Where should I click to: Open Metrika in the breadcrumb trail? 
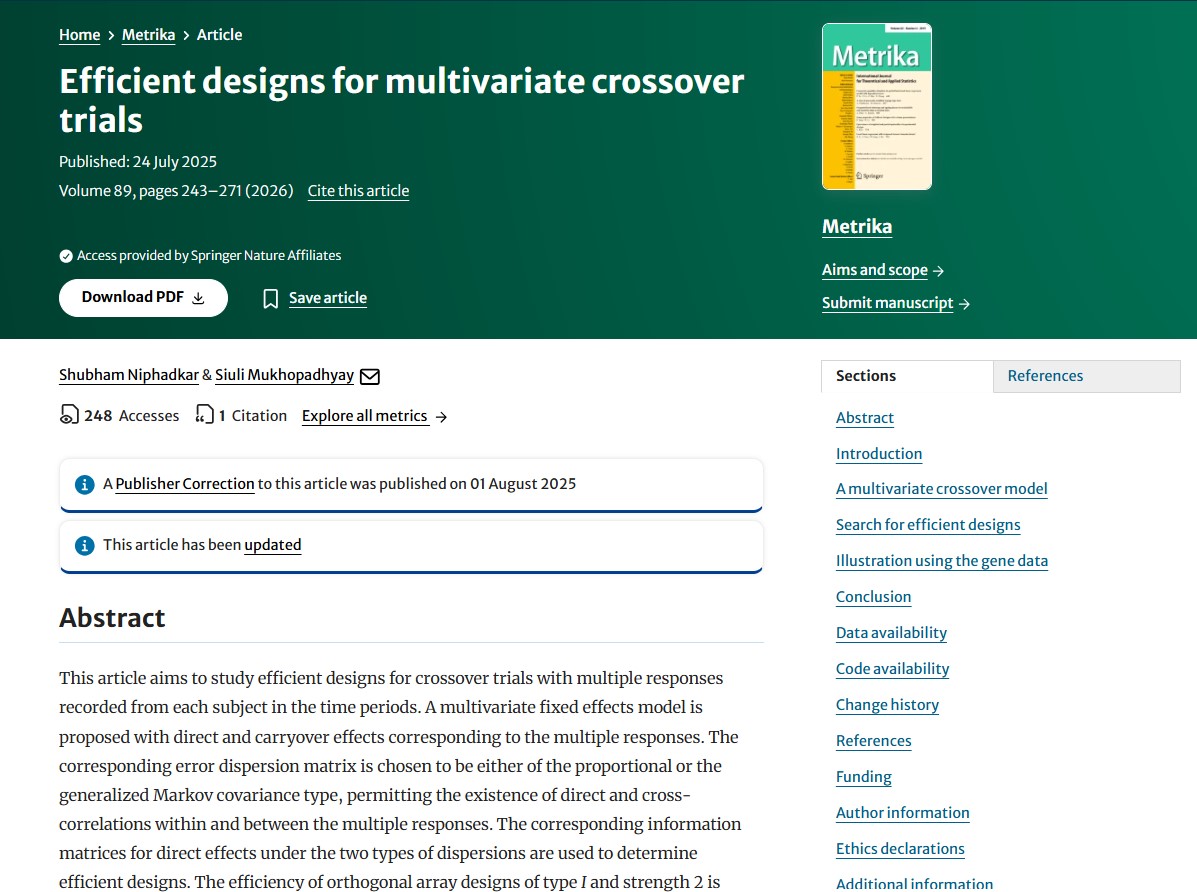148,35
